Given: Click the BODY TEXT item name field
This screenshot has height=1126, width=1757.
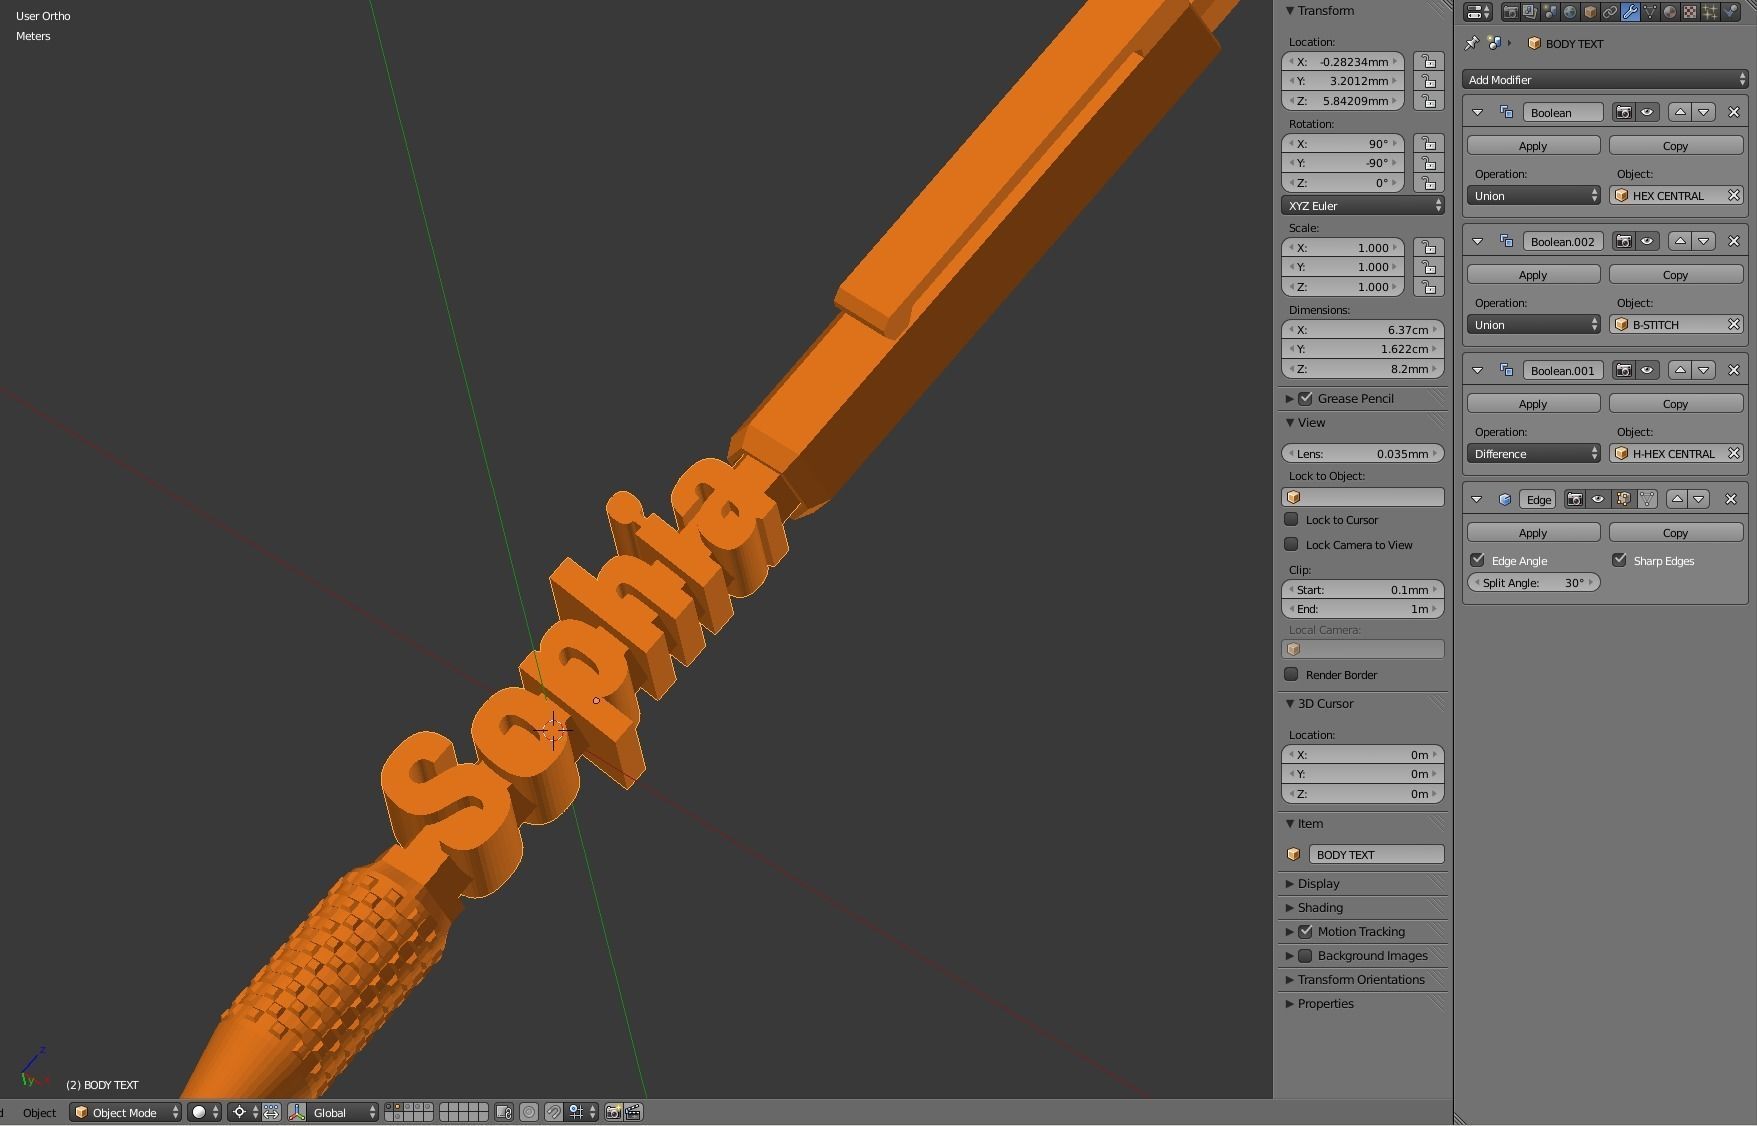Looking at the screenshot, I should pos(1376,854).
